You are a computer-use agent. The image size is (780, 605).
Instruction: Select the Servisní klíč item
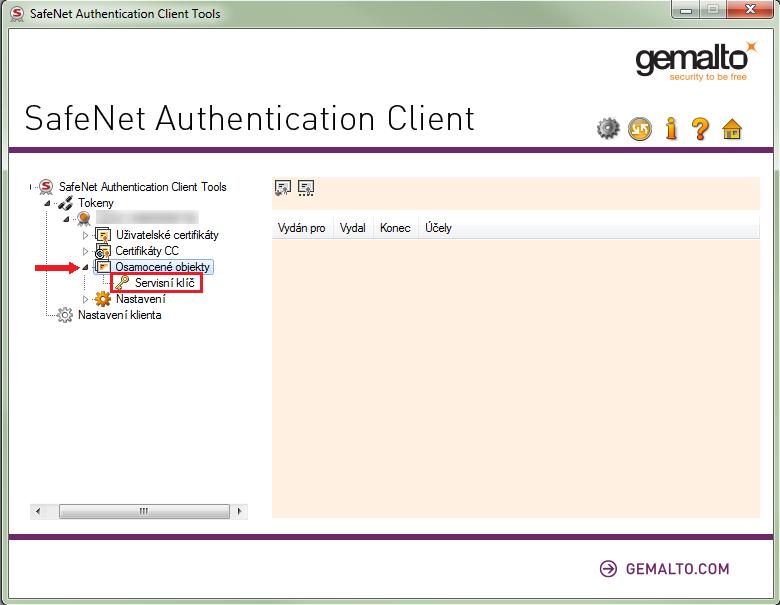point(164,283)
